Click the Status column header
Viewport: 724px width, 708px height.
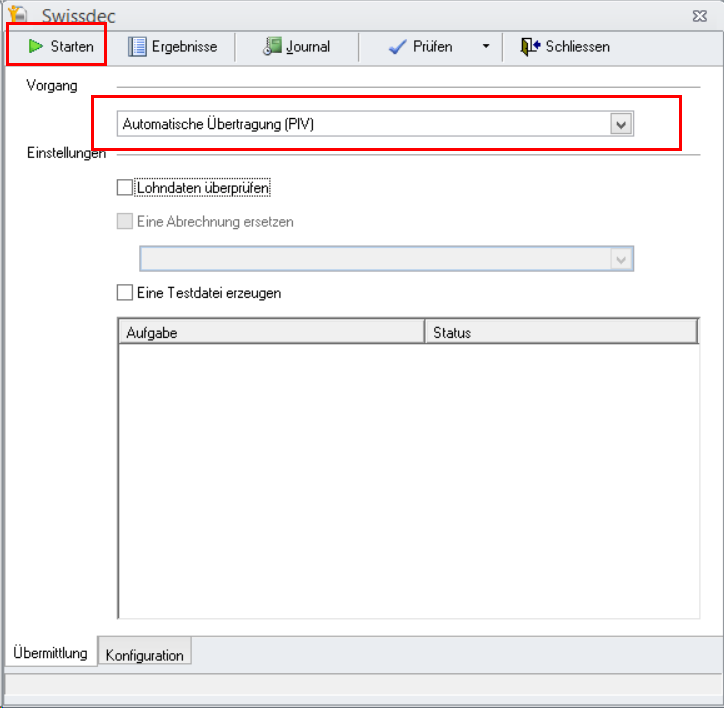point(561,332)
